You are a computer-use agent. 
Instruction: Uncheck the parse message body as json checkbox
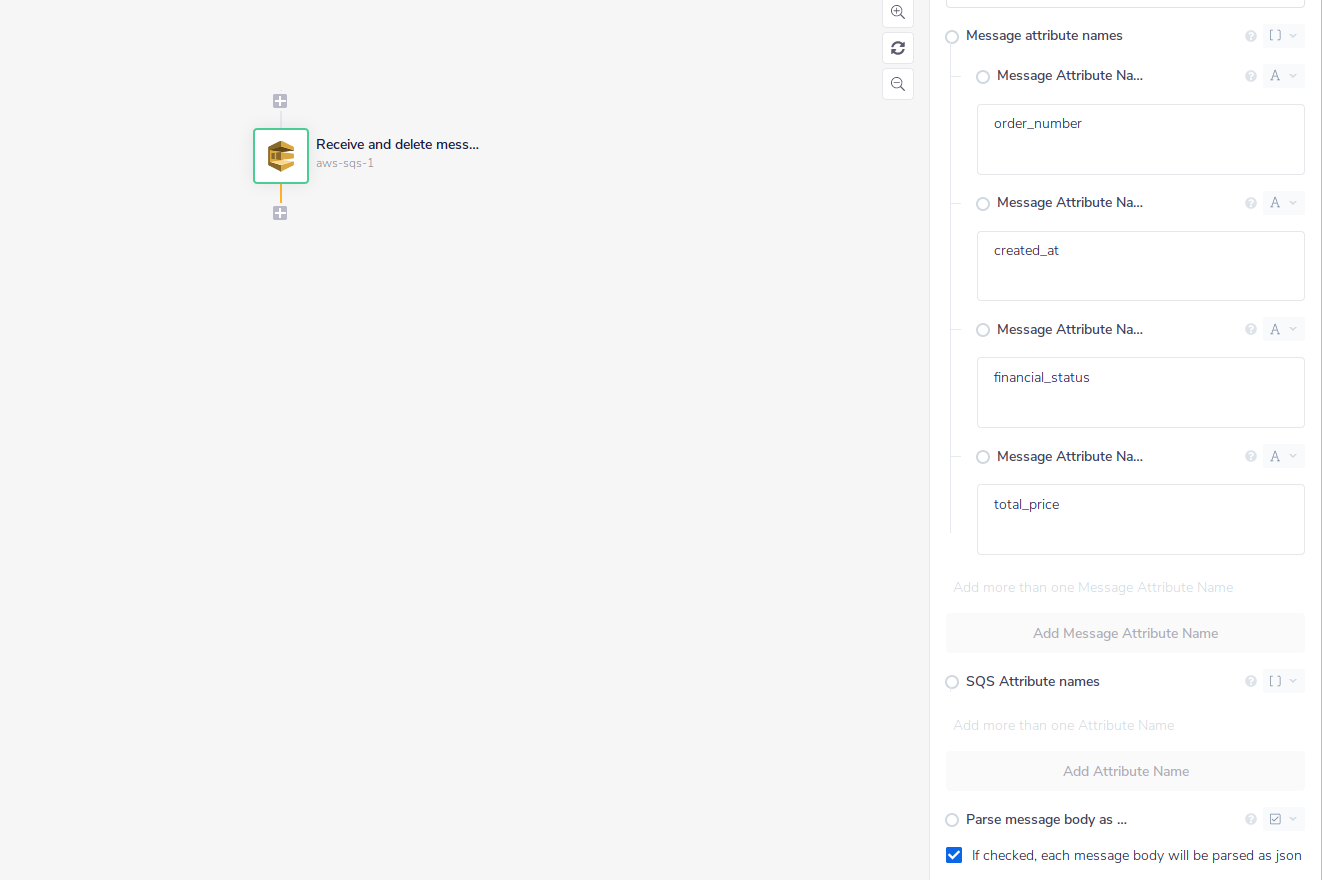[x=954, y=855]
